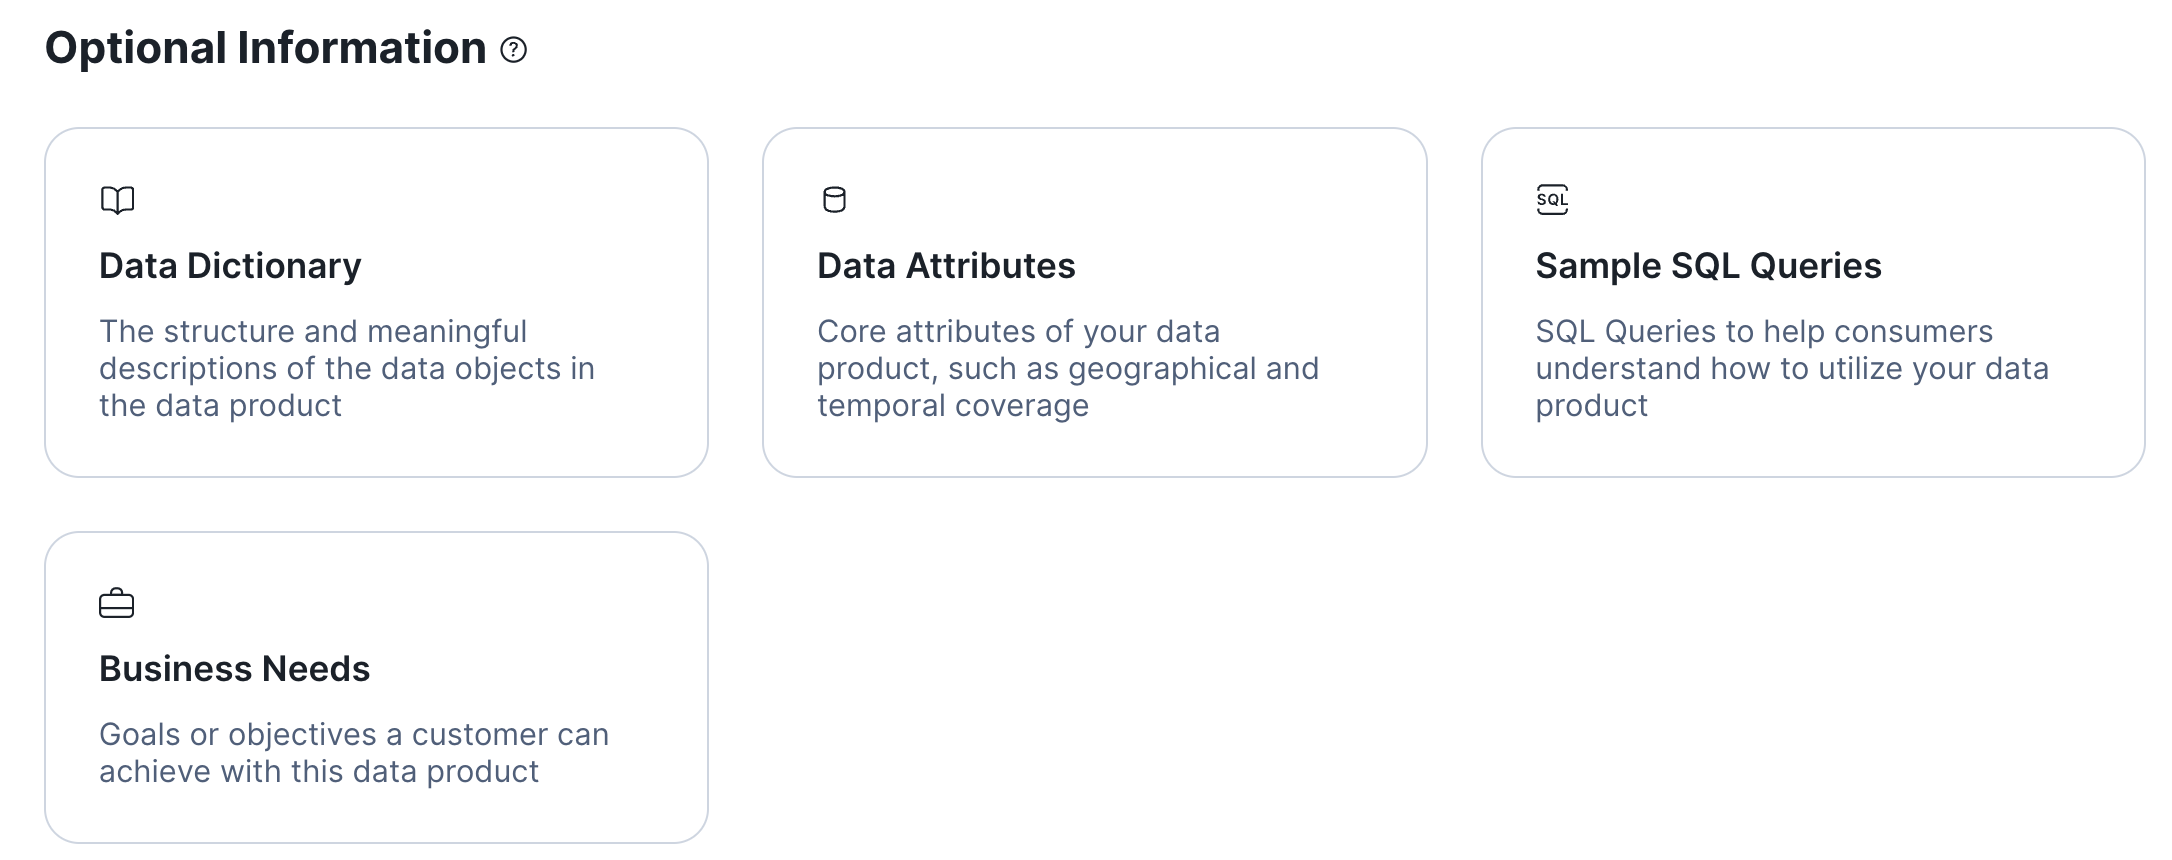Click the Business Needs description text
Image resolution: width=2172 pixels, height=860 pixels.
(x=353, y=753)
